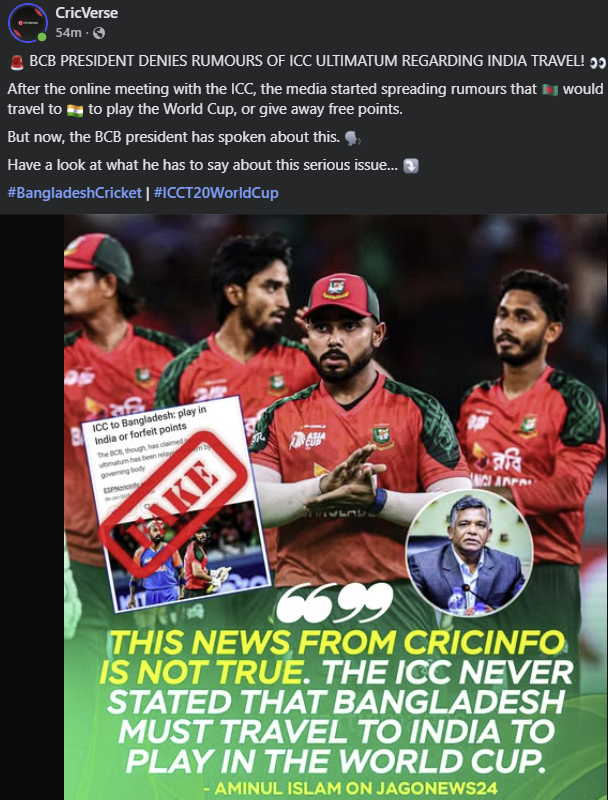The height and width of the screenshot is (800, 608).
Task: Click the red siren emoji in post
Action: click(16, 62)
